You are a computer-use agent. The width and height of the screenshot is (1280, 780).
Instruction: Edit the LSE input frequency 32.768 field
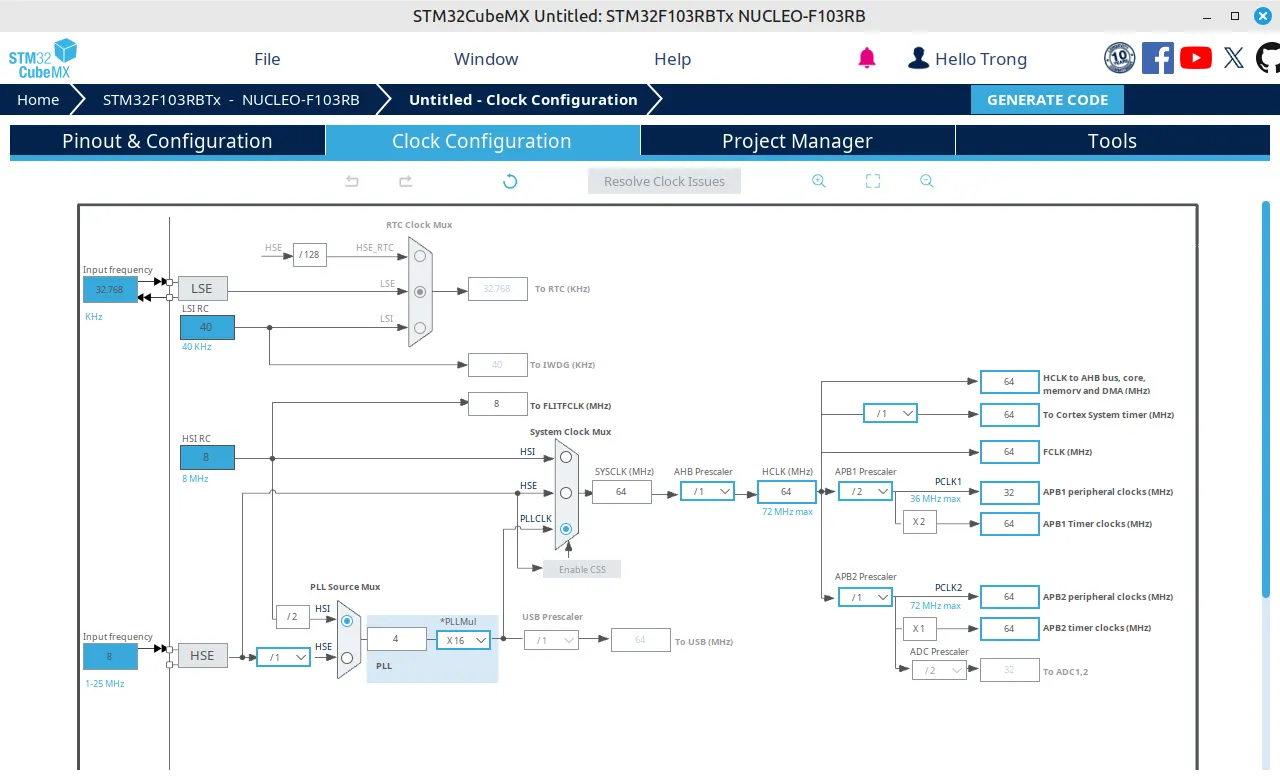pyautogui.click(x=110, y=289)
